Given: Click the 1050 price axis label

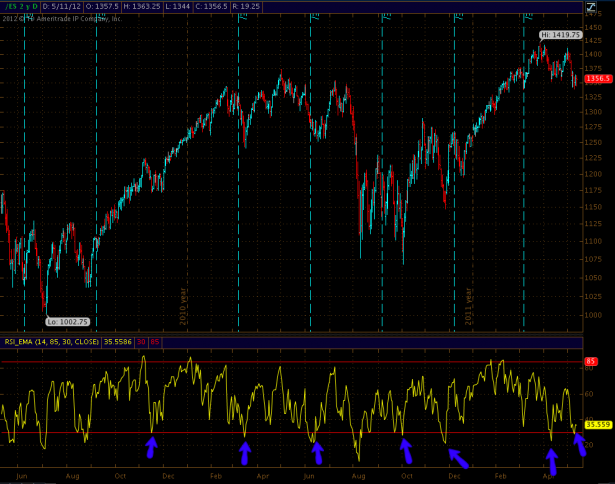Looking at the screenshot, I should [593, 277].
